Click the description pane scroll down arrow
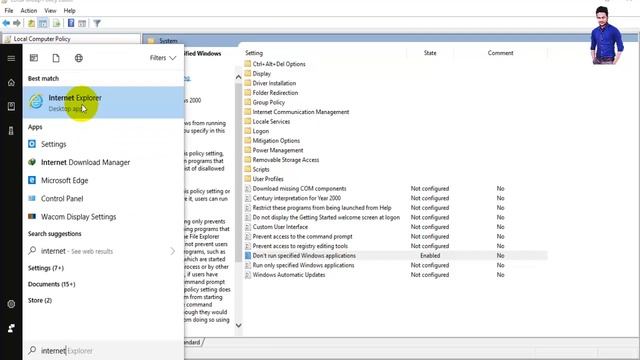 point(238,325)
